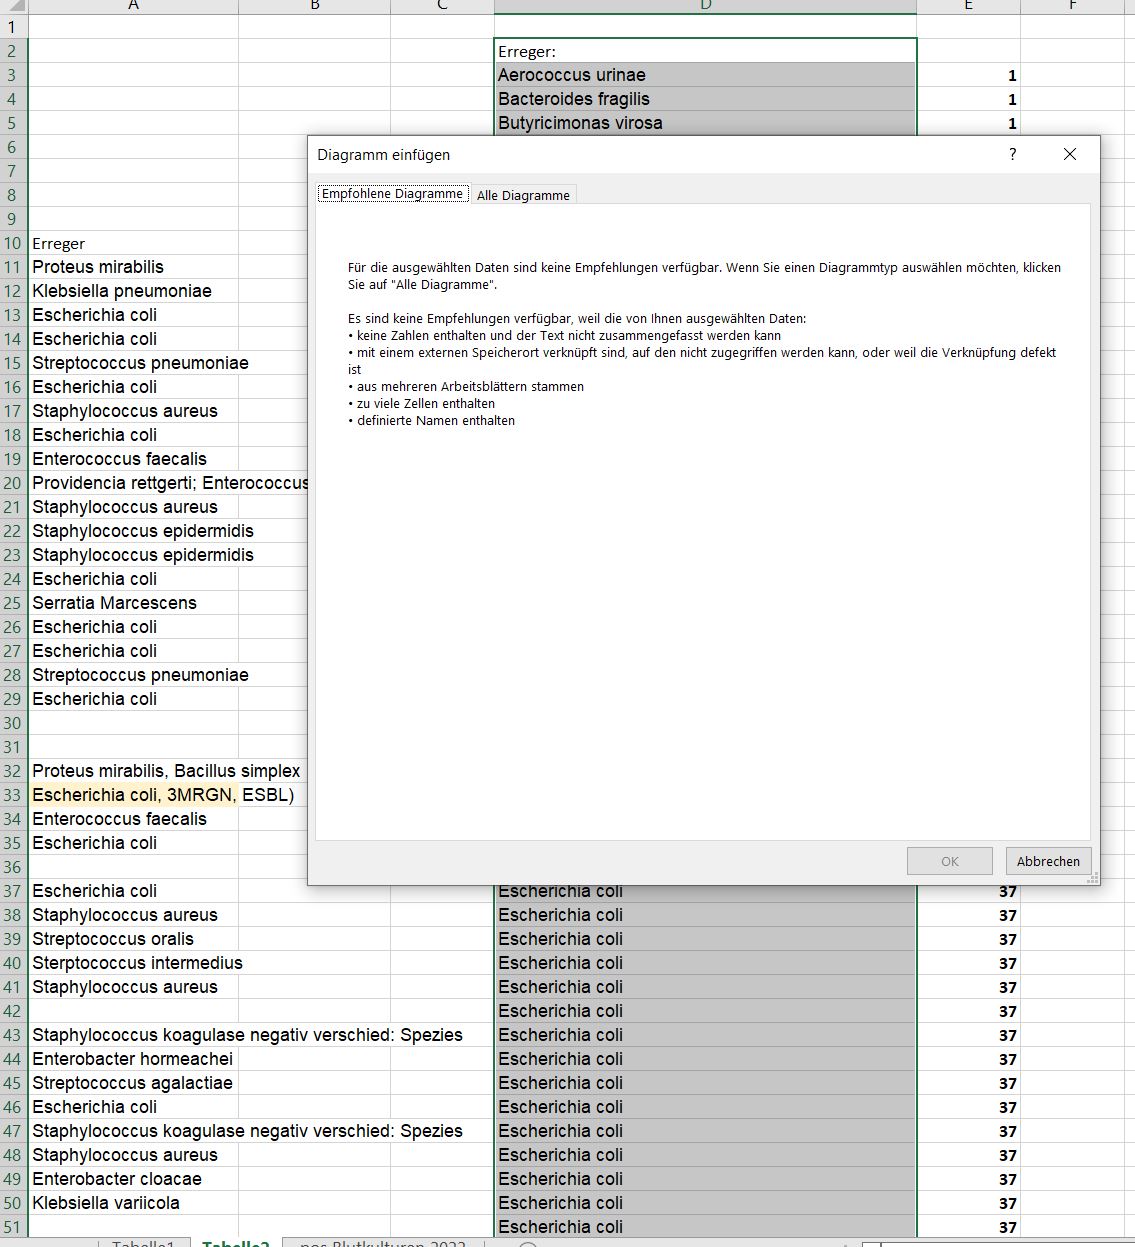Select Proteus mirabilis, Bacillus simplex cell
Viewport: 1135px width, 1247px height.
pyautogui.click(x=133, y=771)
